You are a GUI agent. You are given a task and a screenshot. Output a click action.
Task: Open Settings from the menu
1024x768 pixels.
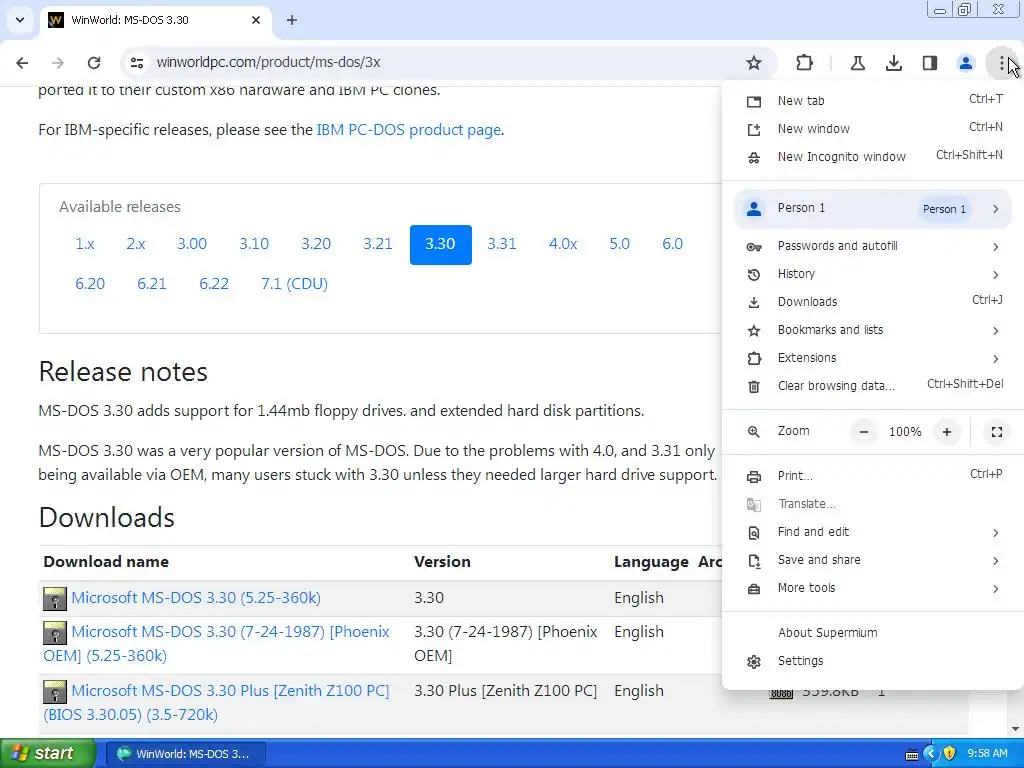coord(872,661)
